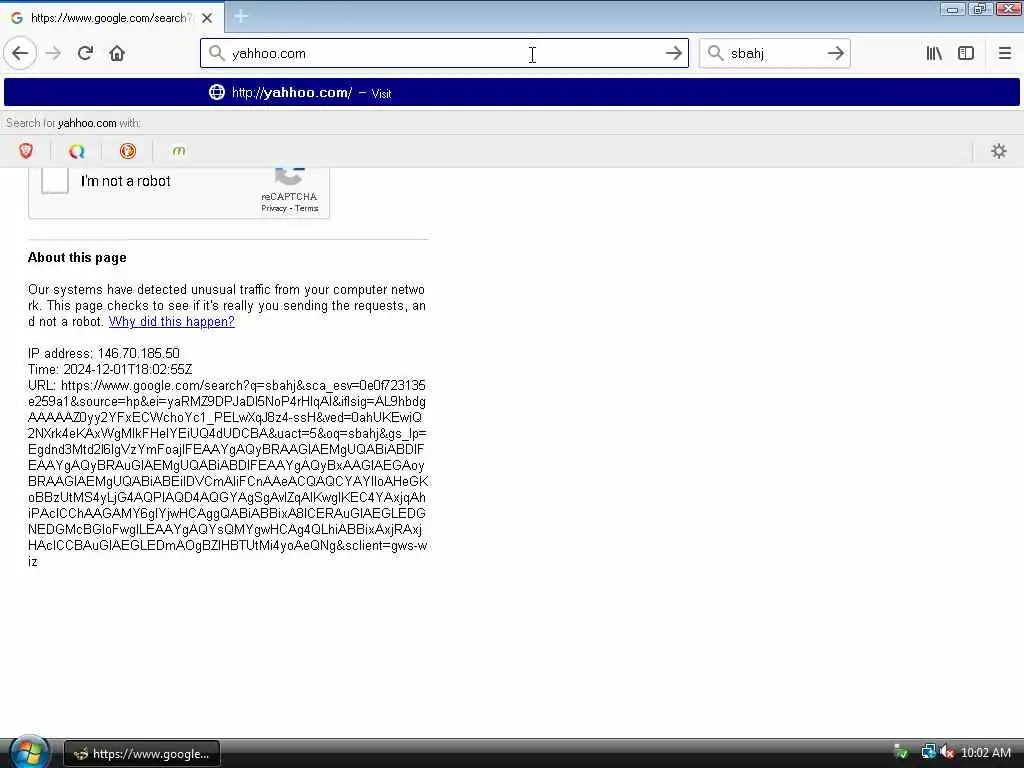
Task: Click the network tray icon
Action: click(x=928, y=752)
